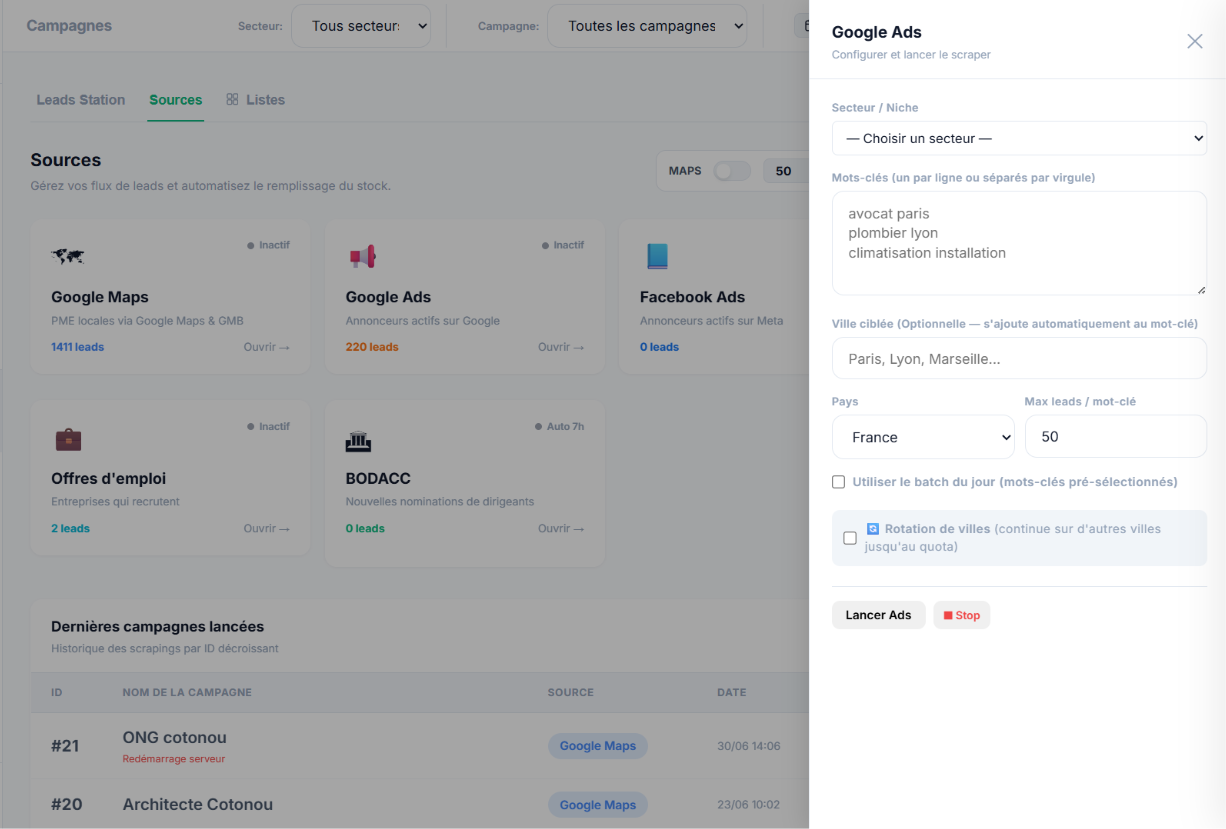
Task: Click 0 leads on BODACC card
Action: point(365,528)
